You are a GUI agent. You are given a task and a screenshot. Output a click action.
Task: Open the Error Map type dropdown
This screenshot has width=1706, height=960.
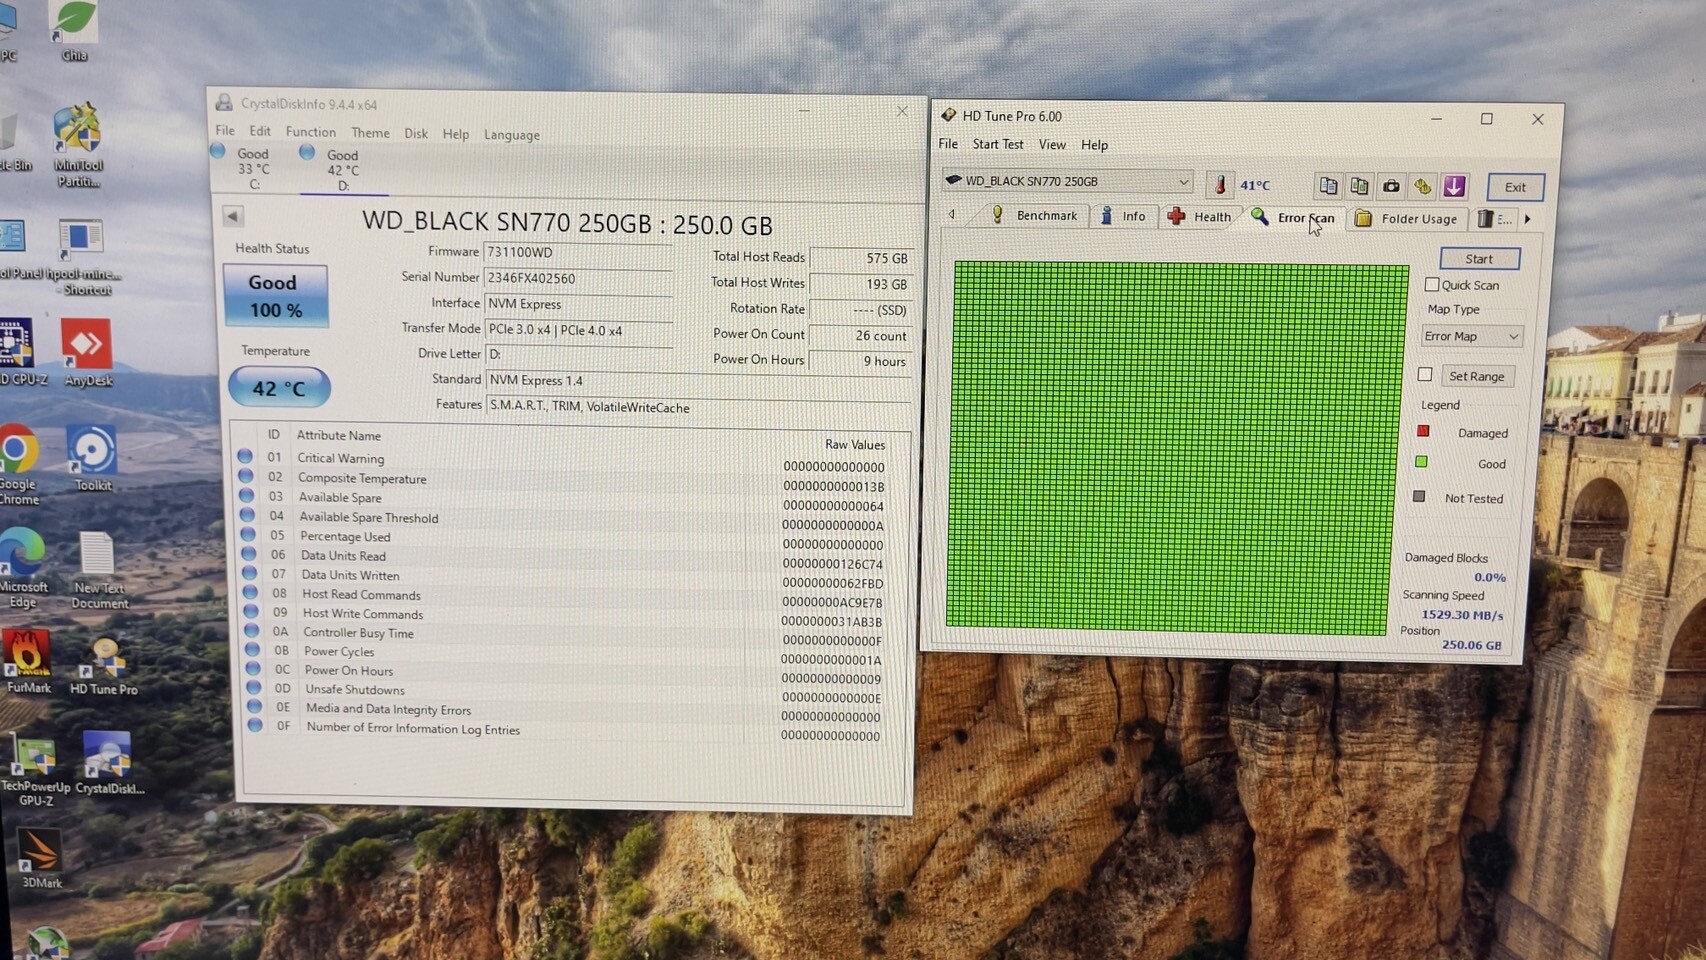tap(1472, 336)
